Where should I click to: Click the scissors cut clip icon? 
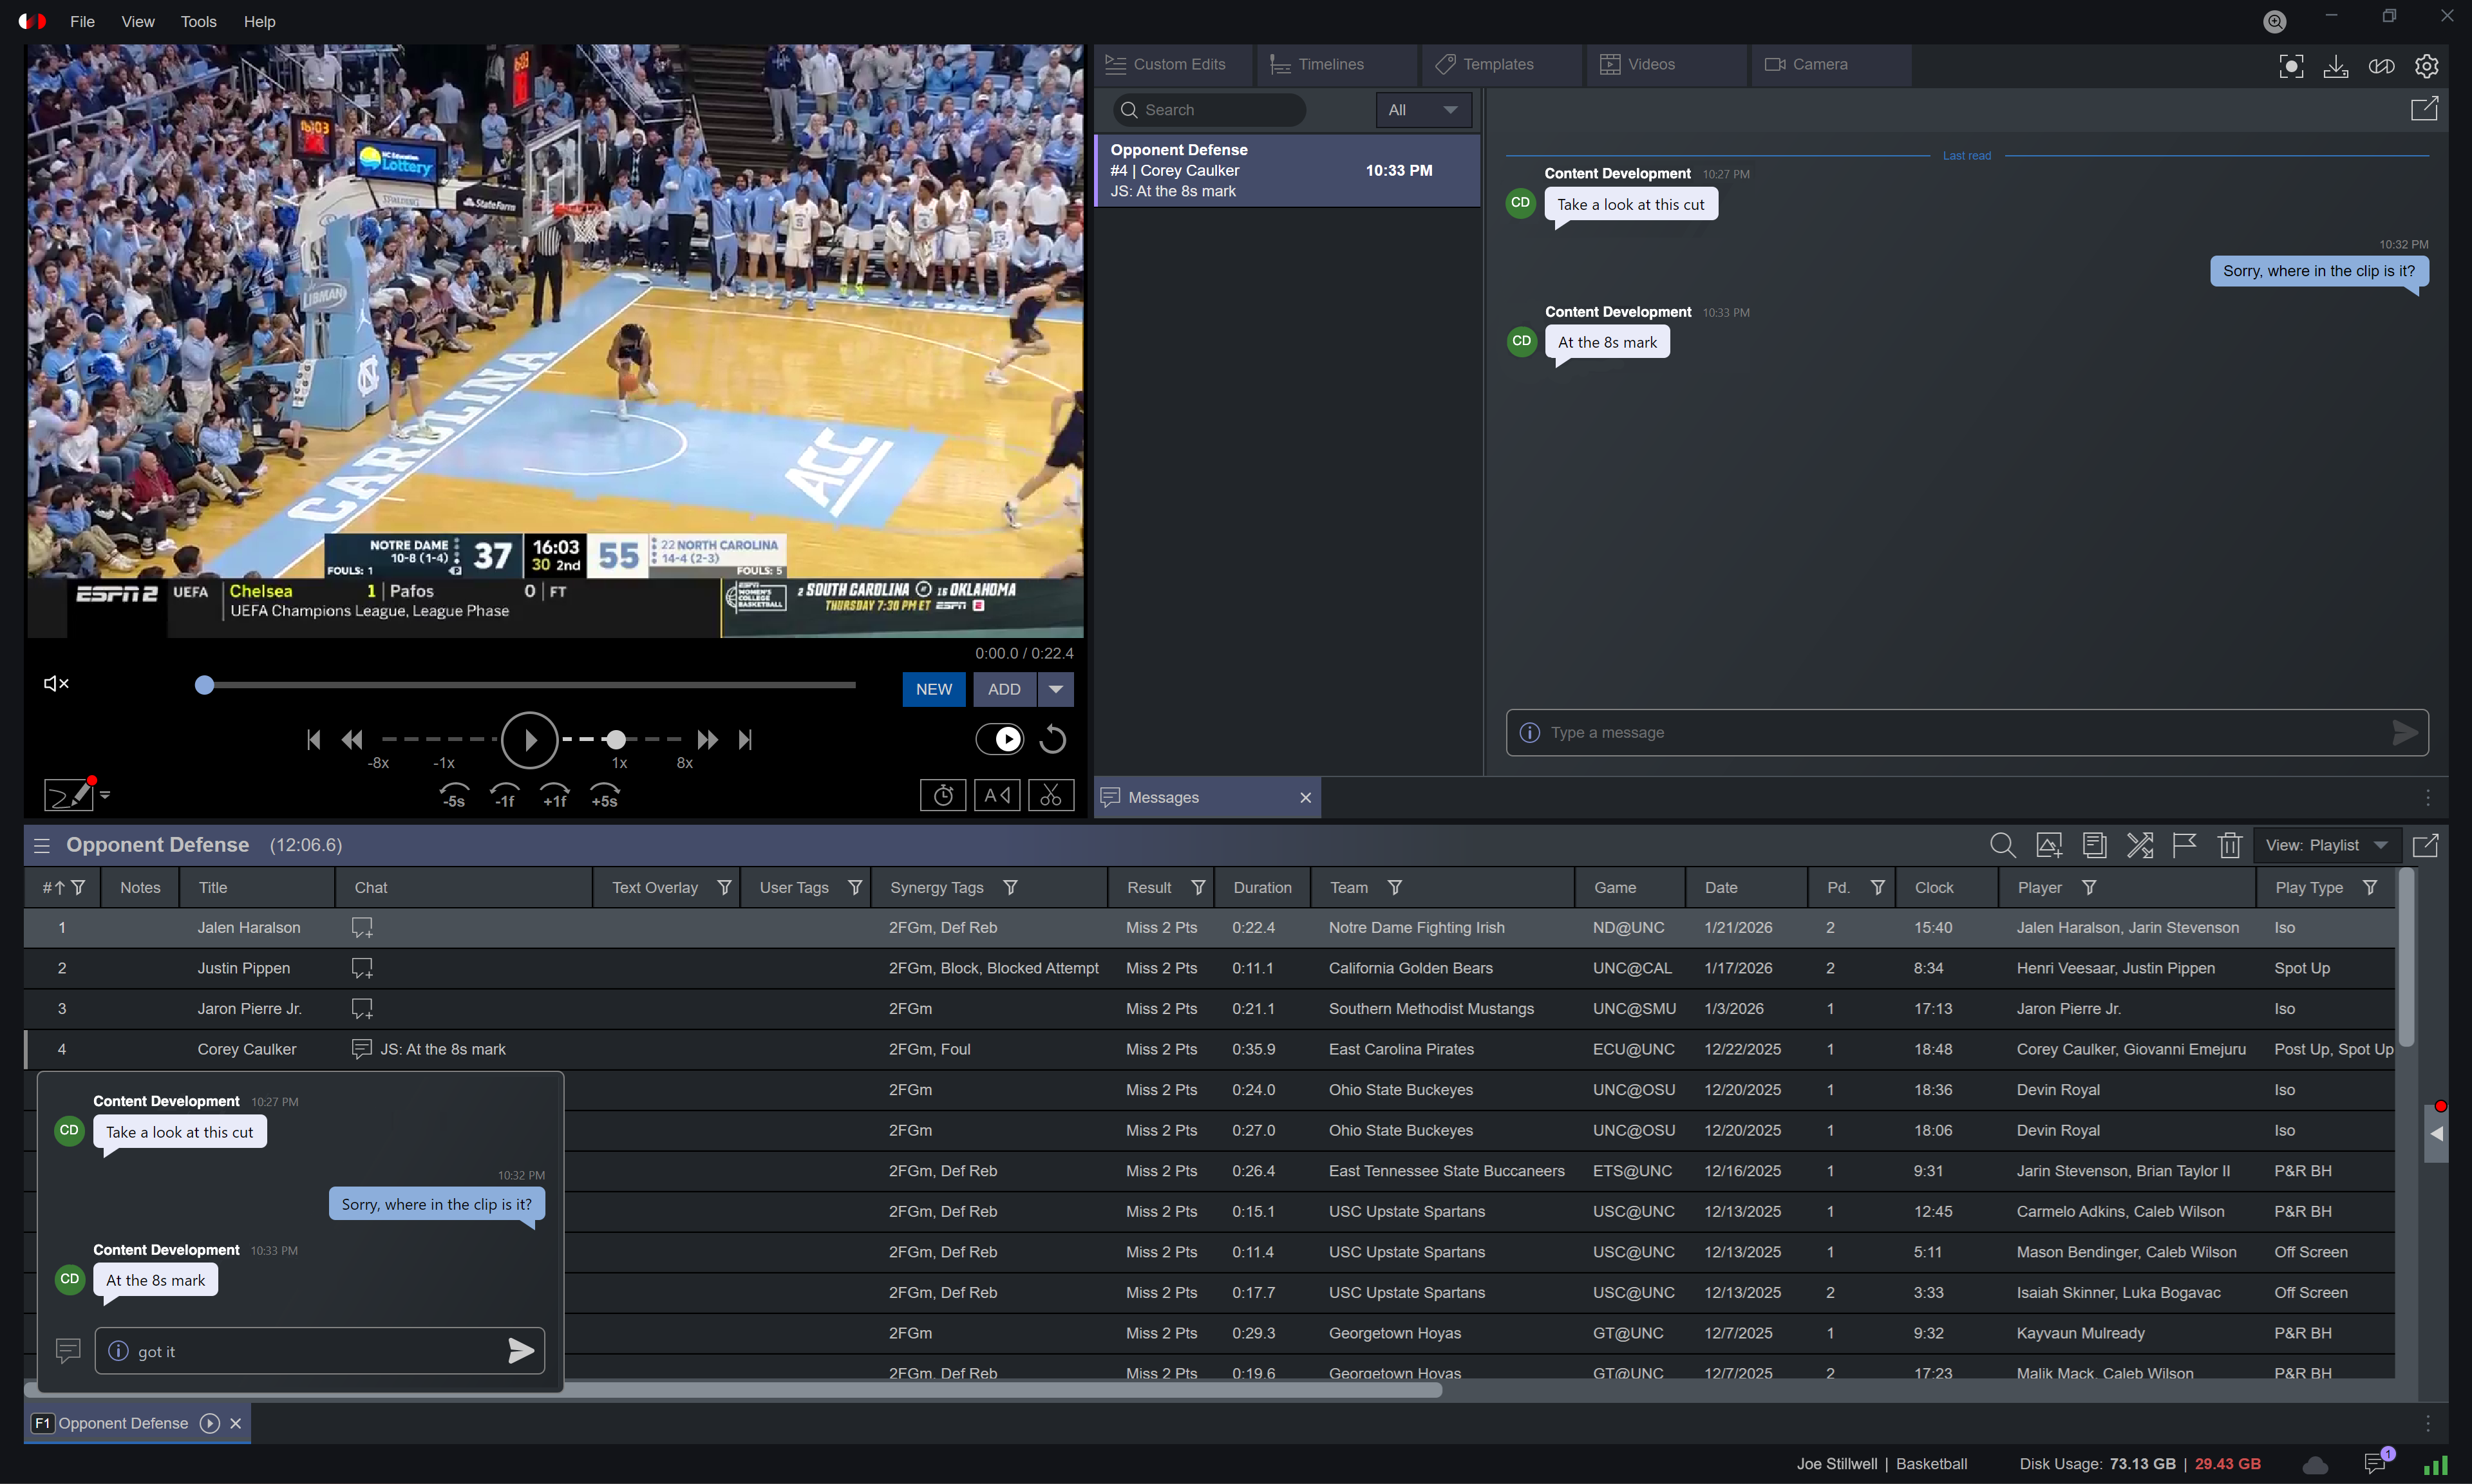pyautogui.click(x=1050, y=795)
